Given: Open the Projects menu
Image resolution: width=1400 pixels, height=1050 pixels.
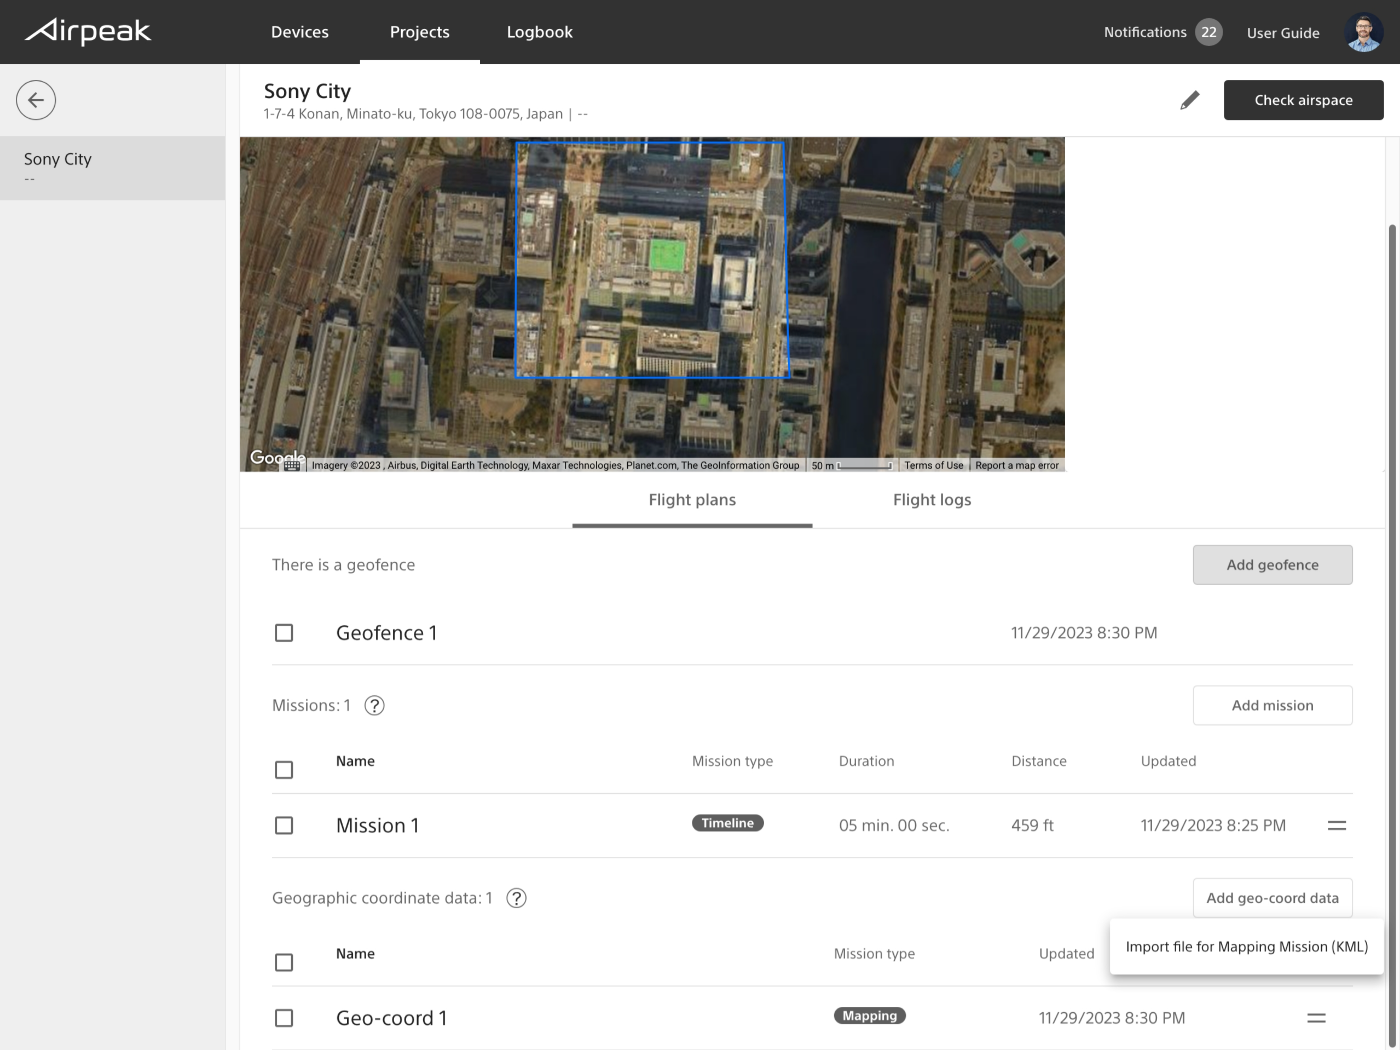Looking at the screenshot, I should [420, 32].
